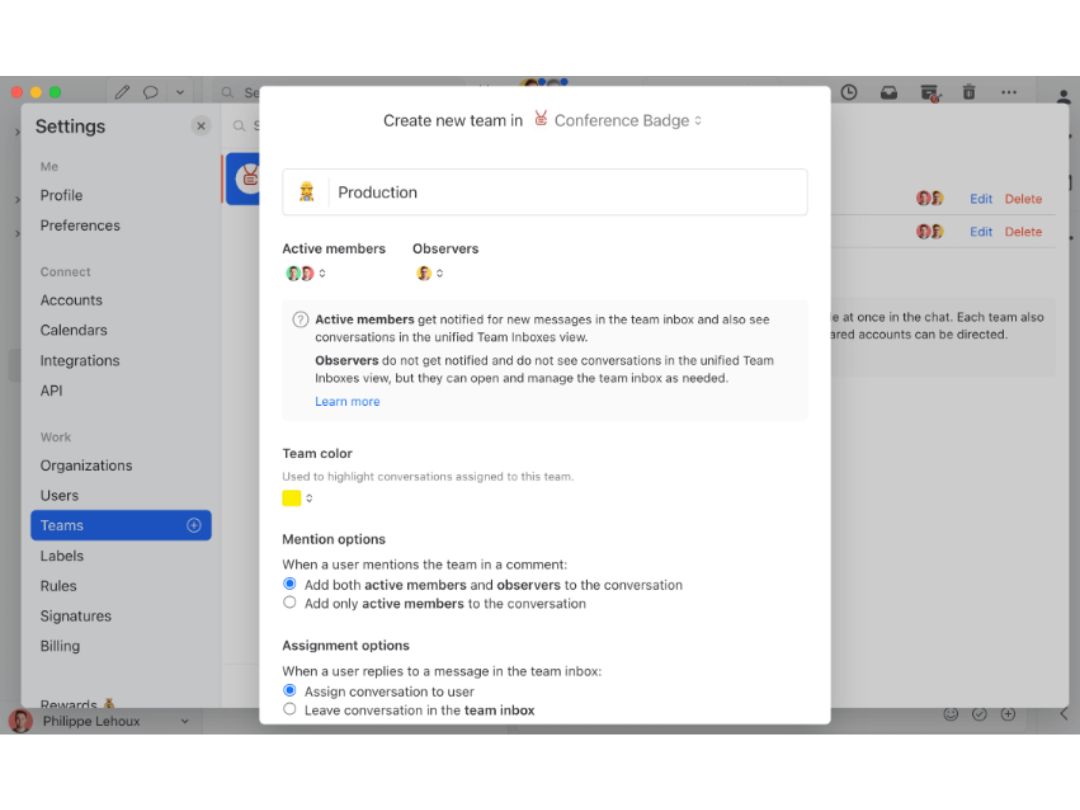1080x810 pixels.
Task: Open the team color picker stepper
Action: click(x=309, y=498)
